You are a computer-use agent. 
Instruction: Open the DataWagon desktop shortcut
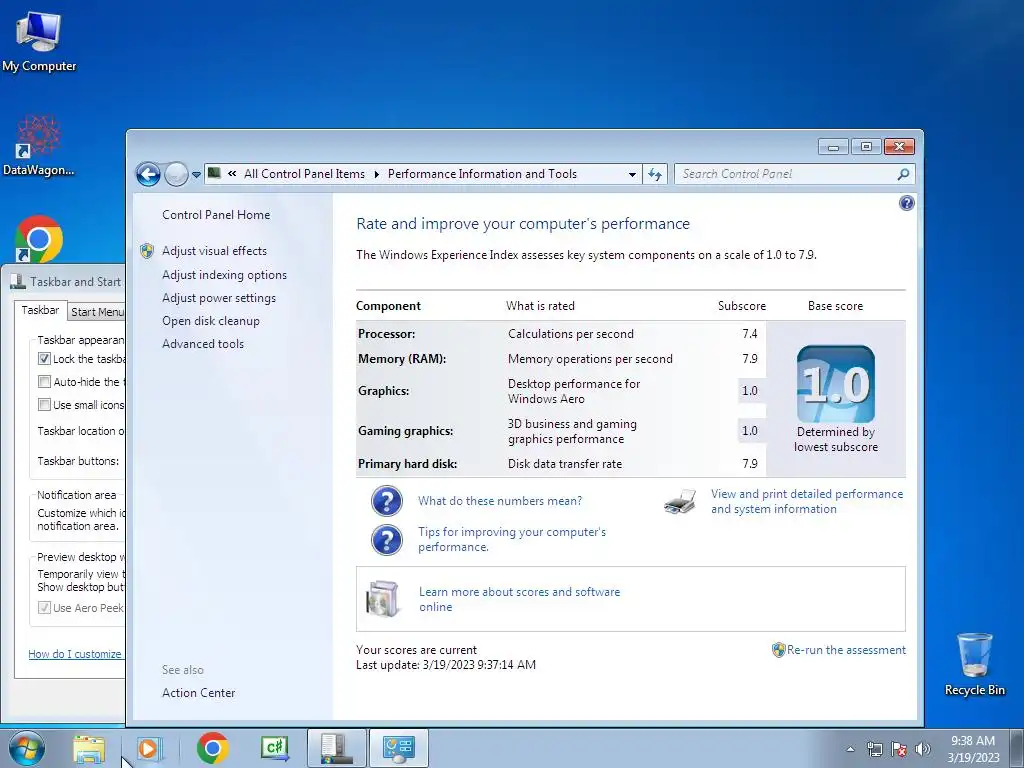39,146
